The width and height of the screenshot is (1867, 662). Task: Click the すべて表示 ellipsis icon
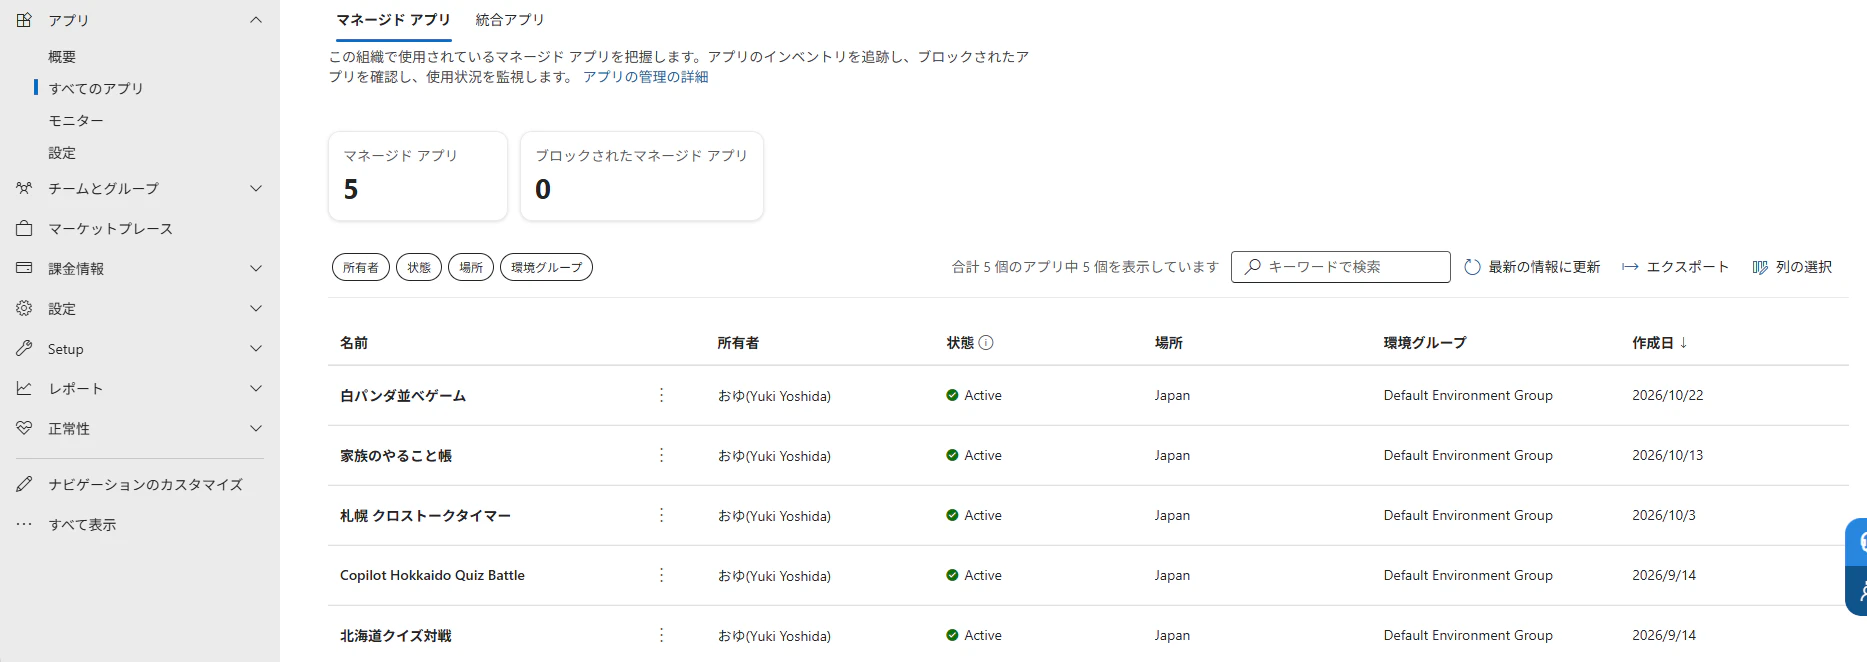coord(24,524)
